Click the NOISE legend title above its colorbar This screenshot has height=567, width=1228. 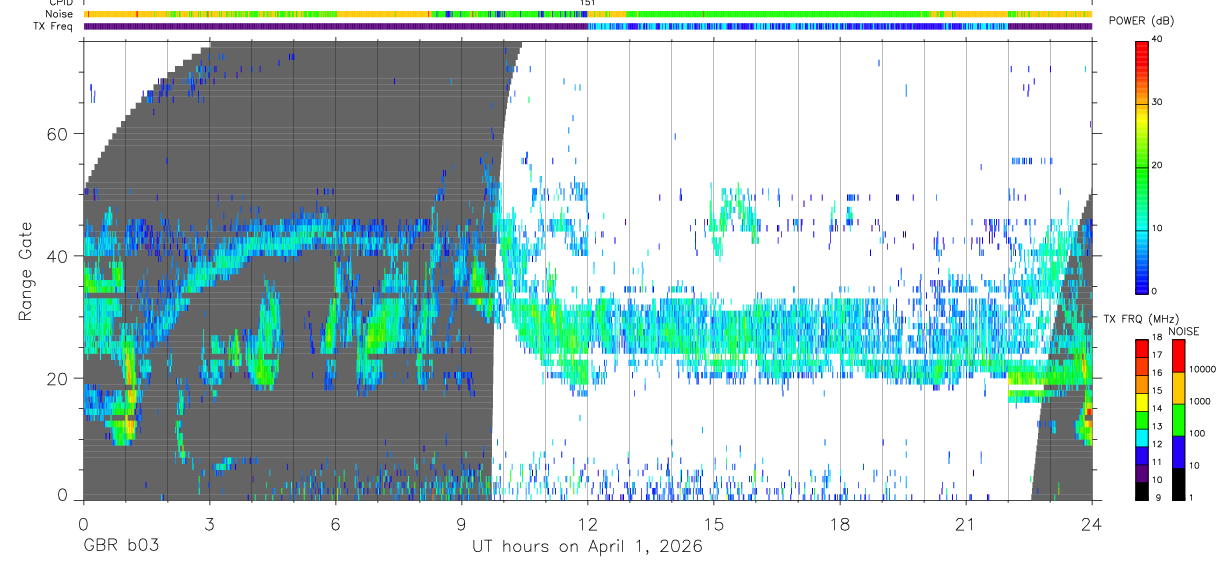[1182, 331]
